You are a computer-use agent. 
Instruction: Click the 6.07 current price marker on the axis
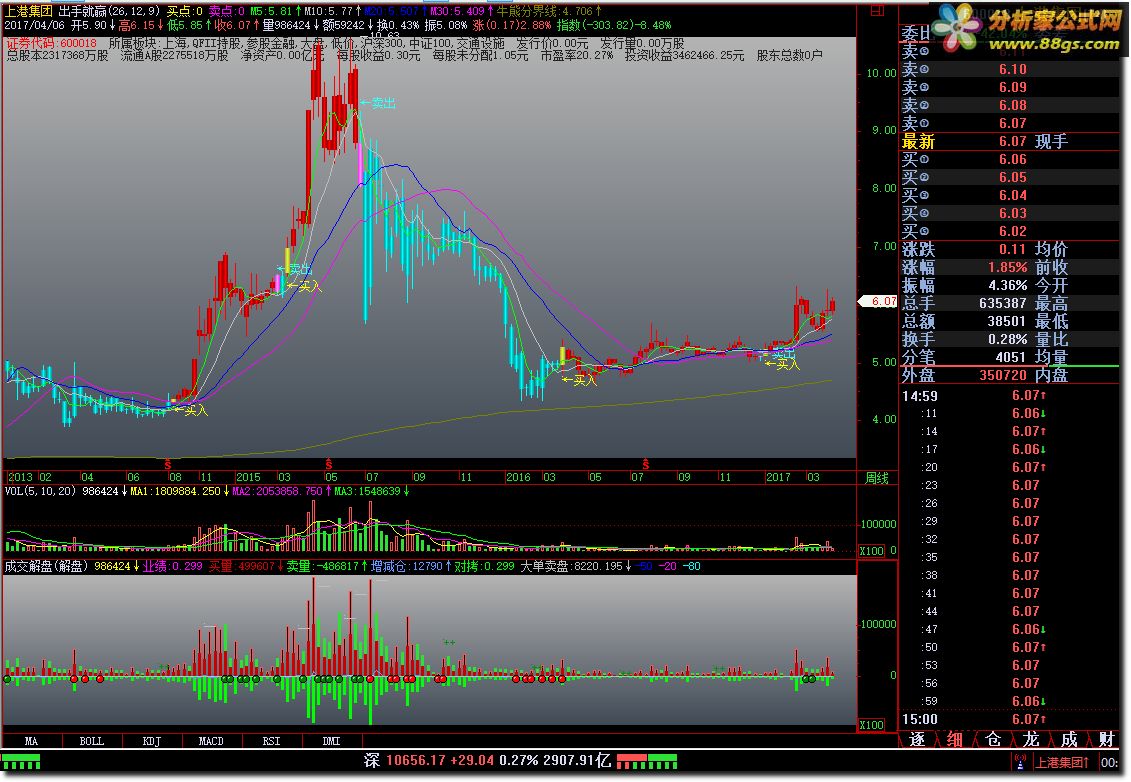[x=878, y=302]
